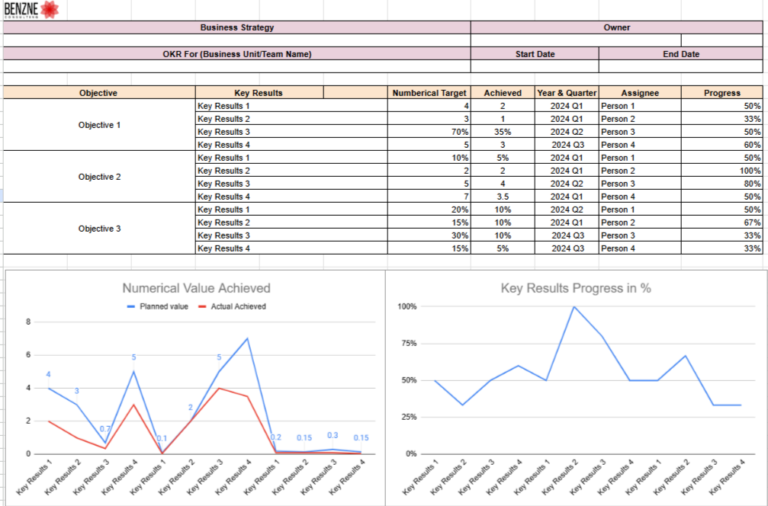Select the Owner header cell
Image resolution: width=768 pixels, height=506 pixels.
pos(617,27)
